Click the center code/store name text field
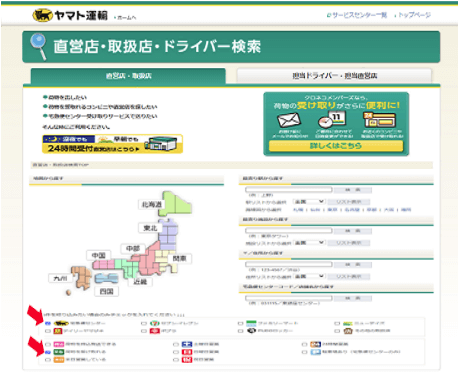 click(x=289, y=298)
